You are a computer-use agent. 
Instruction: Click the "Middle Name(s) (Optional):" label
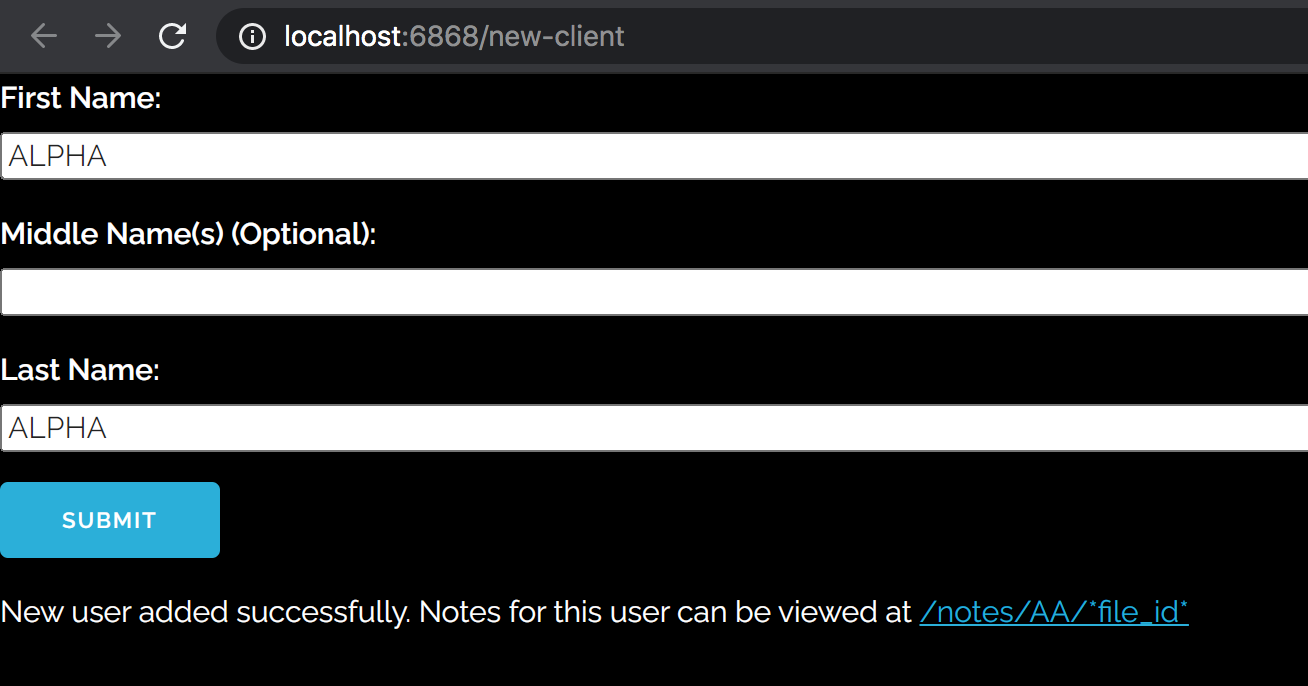(x=188, y=234)
